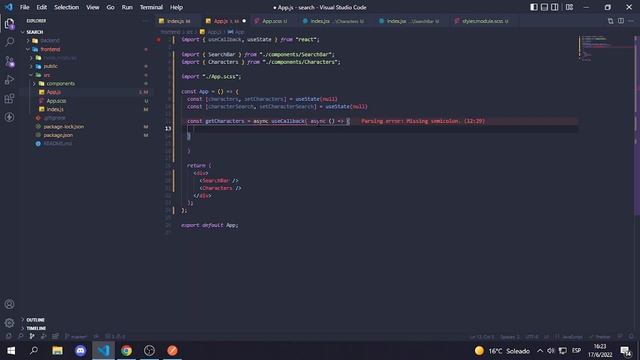
Task: Expand the components folder
Action: 60,83
